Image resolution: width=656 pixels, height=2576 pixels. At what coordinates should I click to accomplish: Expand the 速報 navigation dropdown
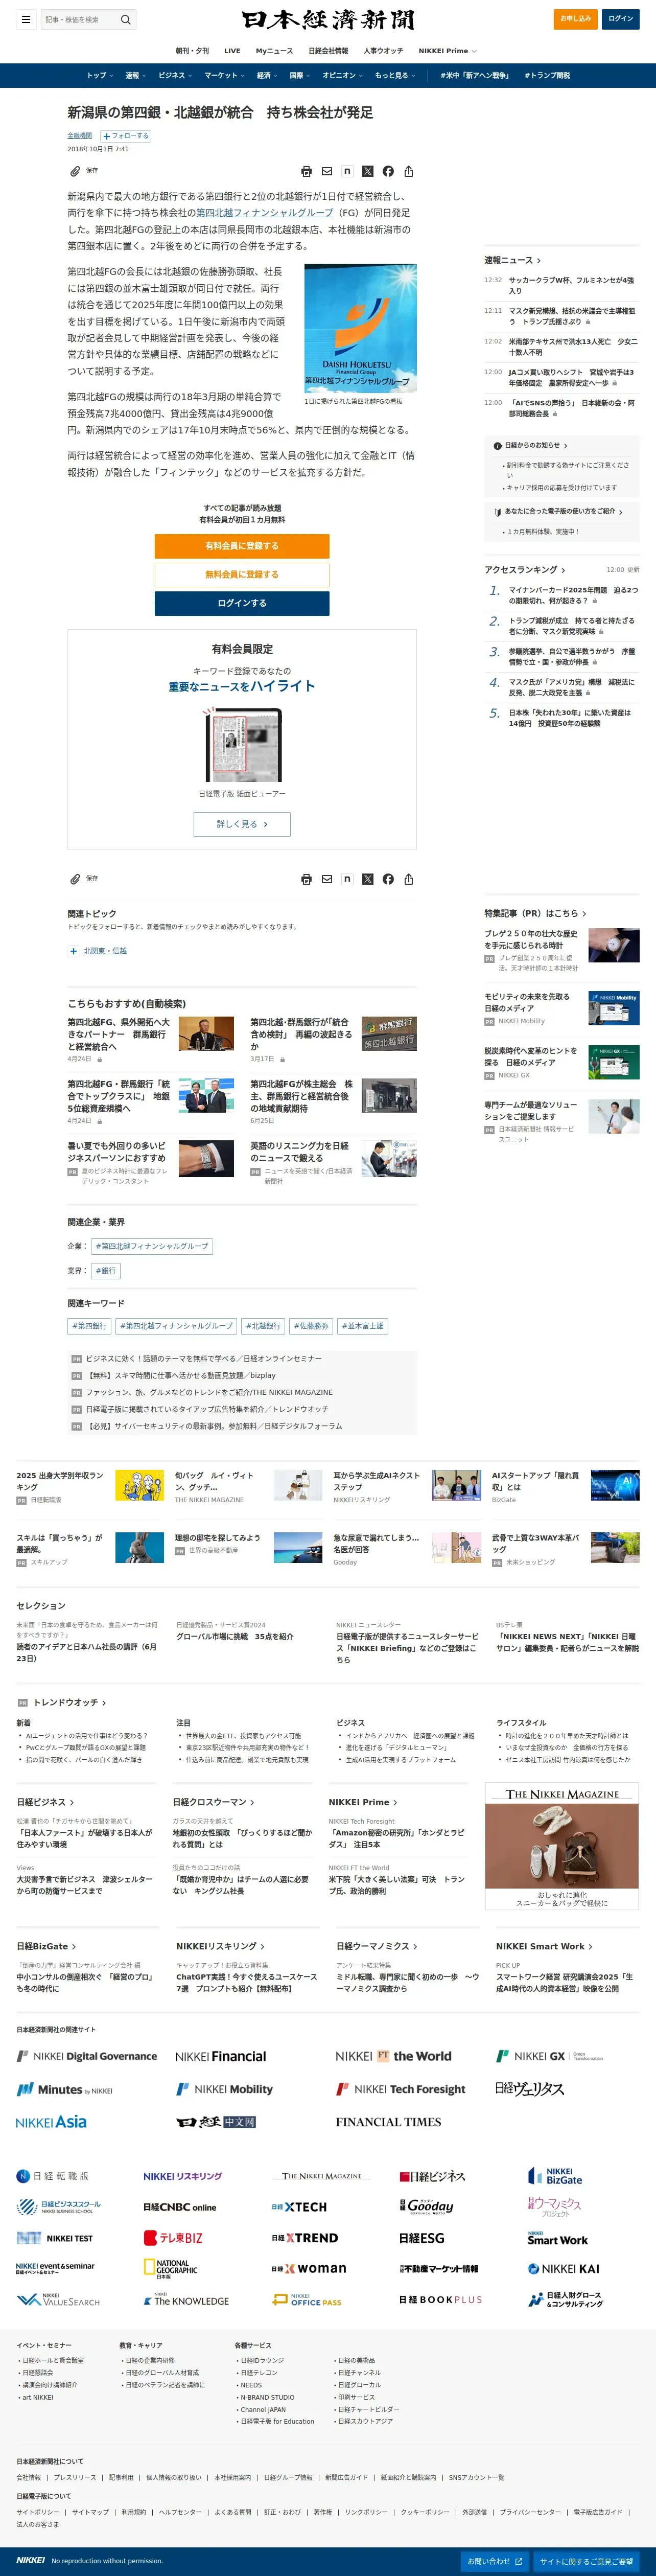(135, 75)
